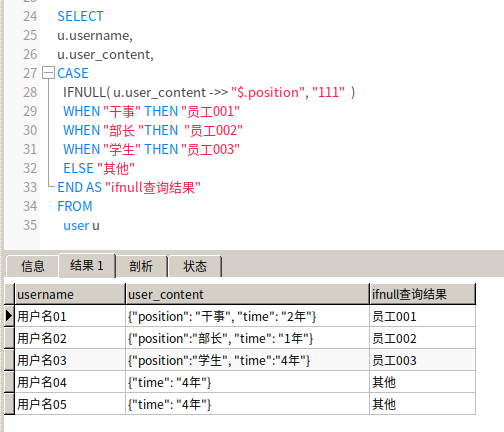Click row header of 用户名05 row
504x432 pixels.
click(x=9, y=404)
